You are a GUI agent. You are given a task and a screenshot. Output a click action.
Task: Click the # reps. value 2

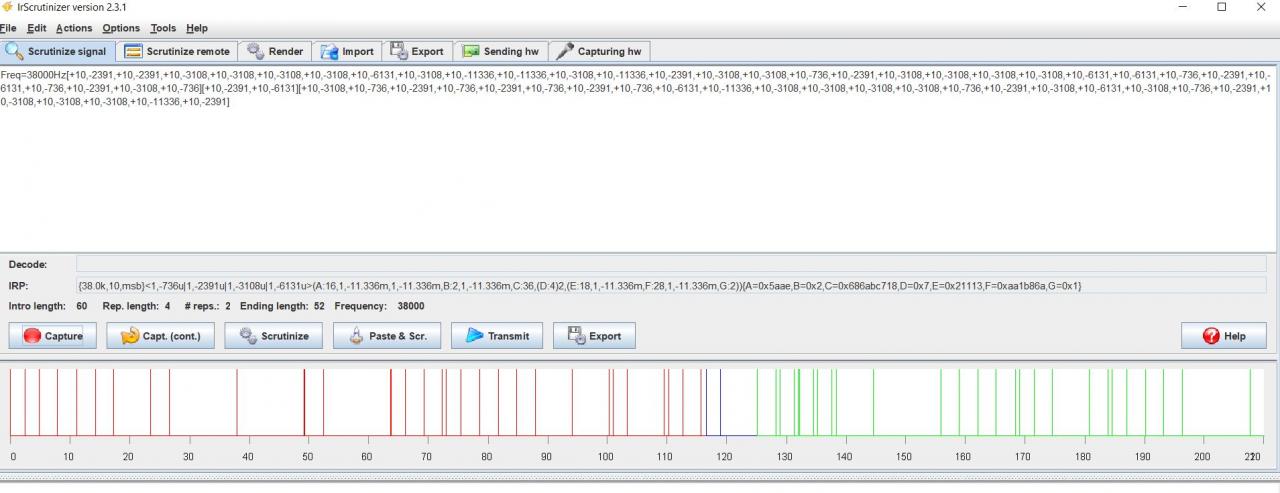tap(228, 306)
